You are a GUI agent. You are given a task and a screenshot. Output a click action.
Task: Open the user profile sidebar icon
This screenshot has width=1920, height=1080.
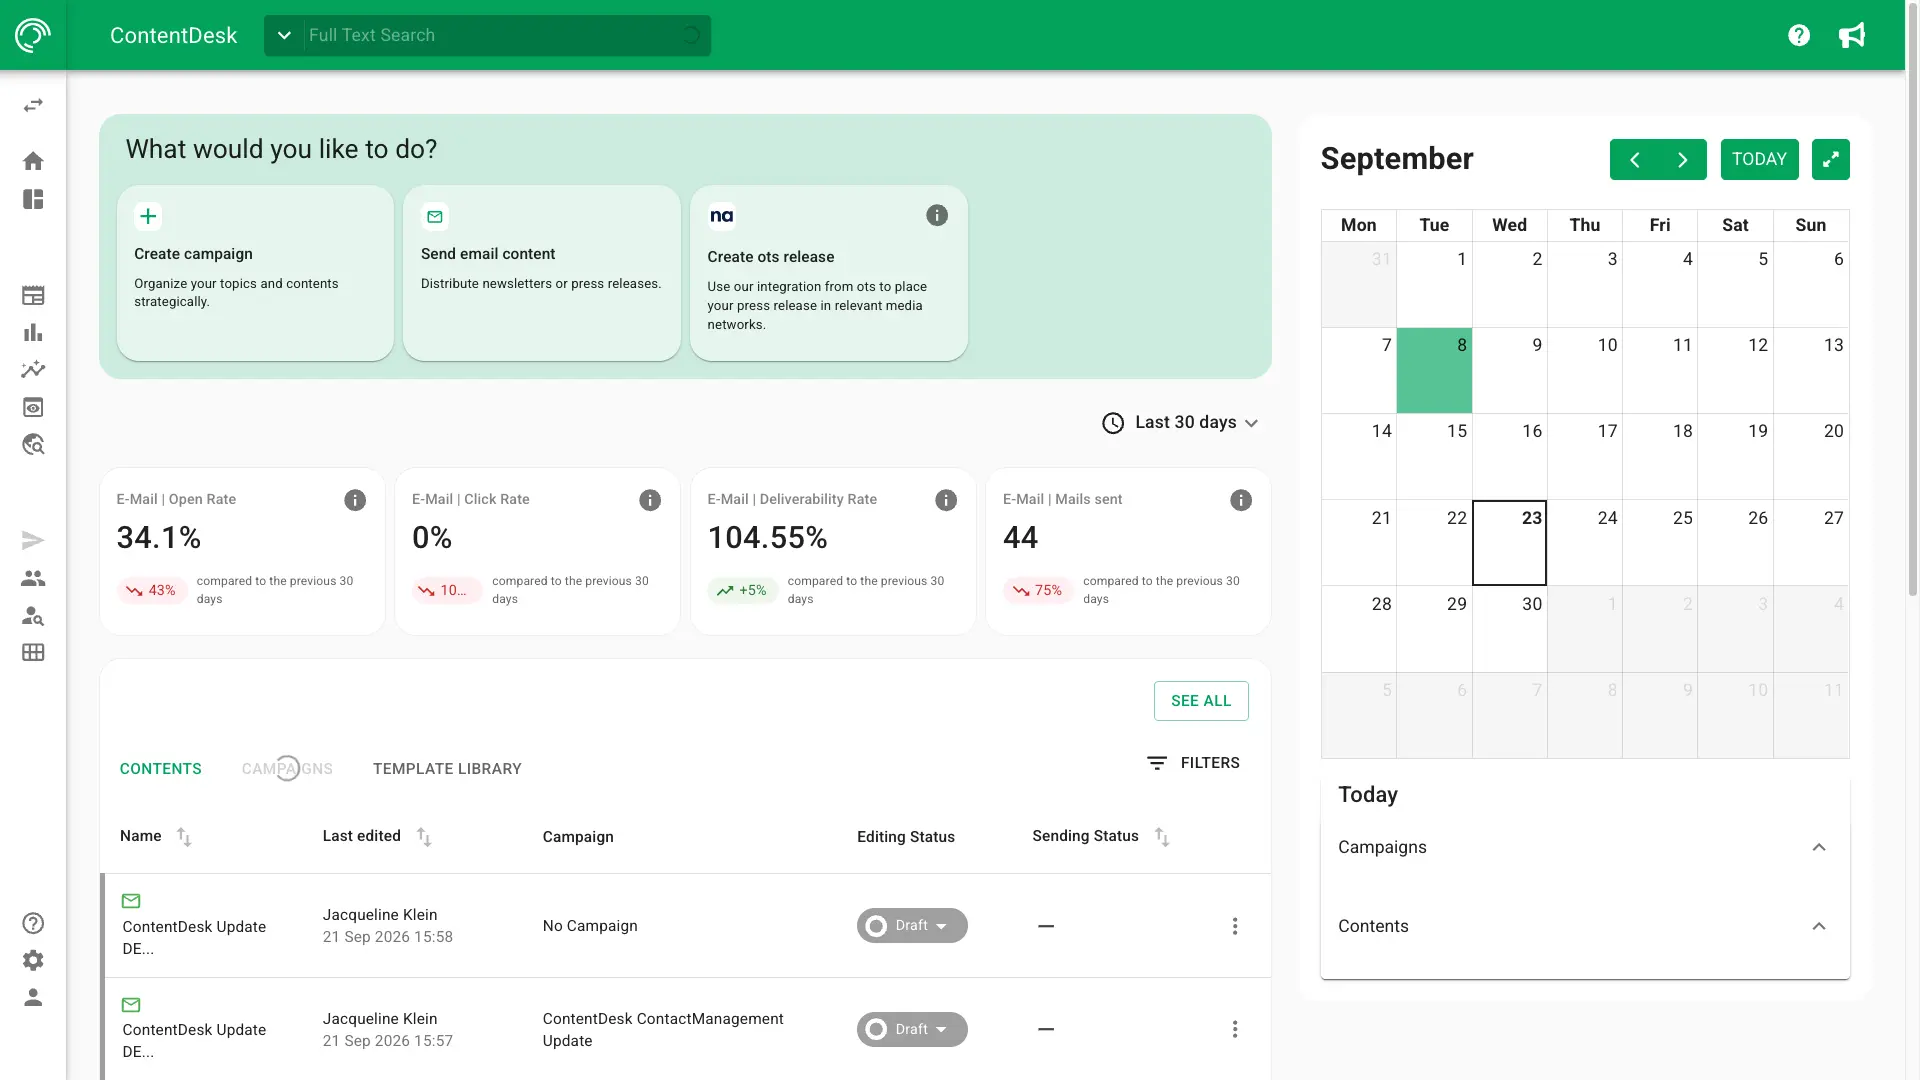pyautogui.click(x=33, y=997)
